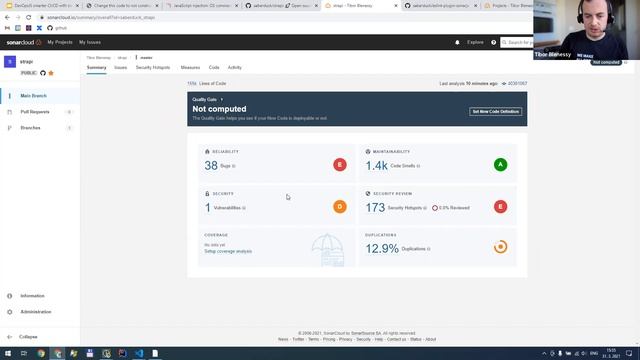The image size is (640, 360).
Task: Click the SonarCloud logo in the header
Action: tap(24, 42)
